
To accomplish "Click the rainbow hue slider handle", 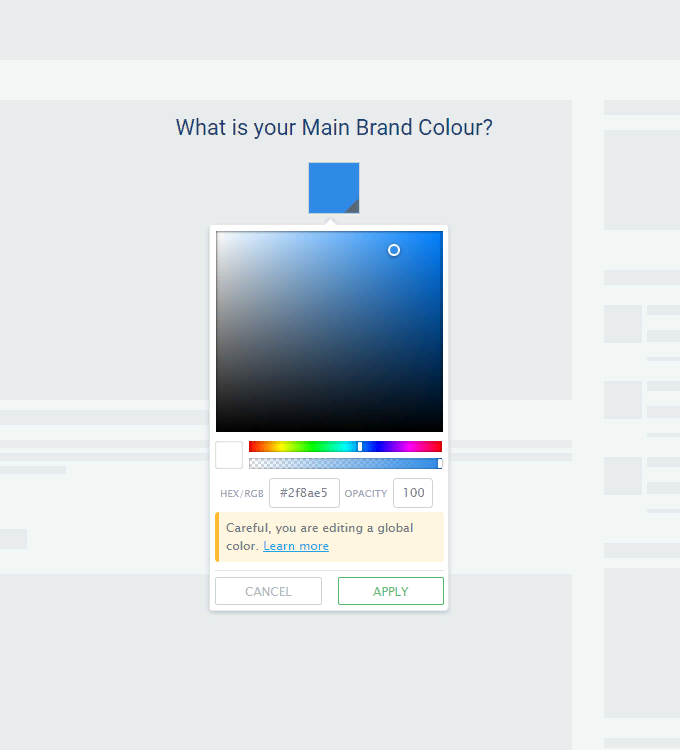I will pyautogui.click(x=360, y=446).
